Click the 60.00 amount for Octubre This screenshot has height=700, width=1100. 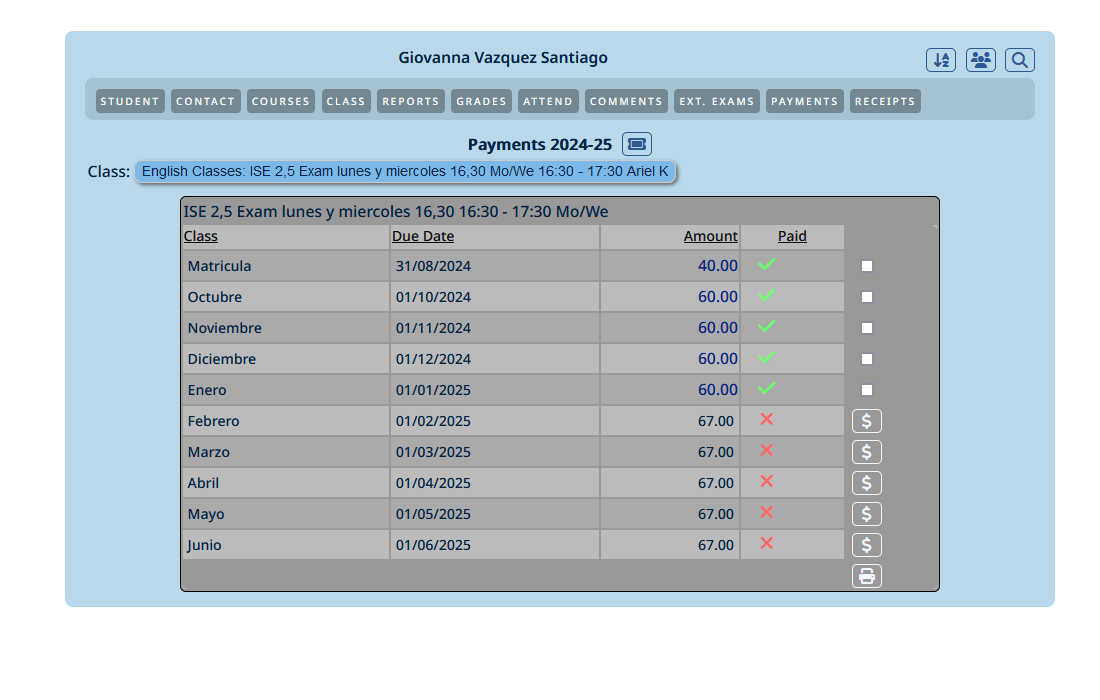(x=718, y=297)
